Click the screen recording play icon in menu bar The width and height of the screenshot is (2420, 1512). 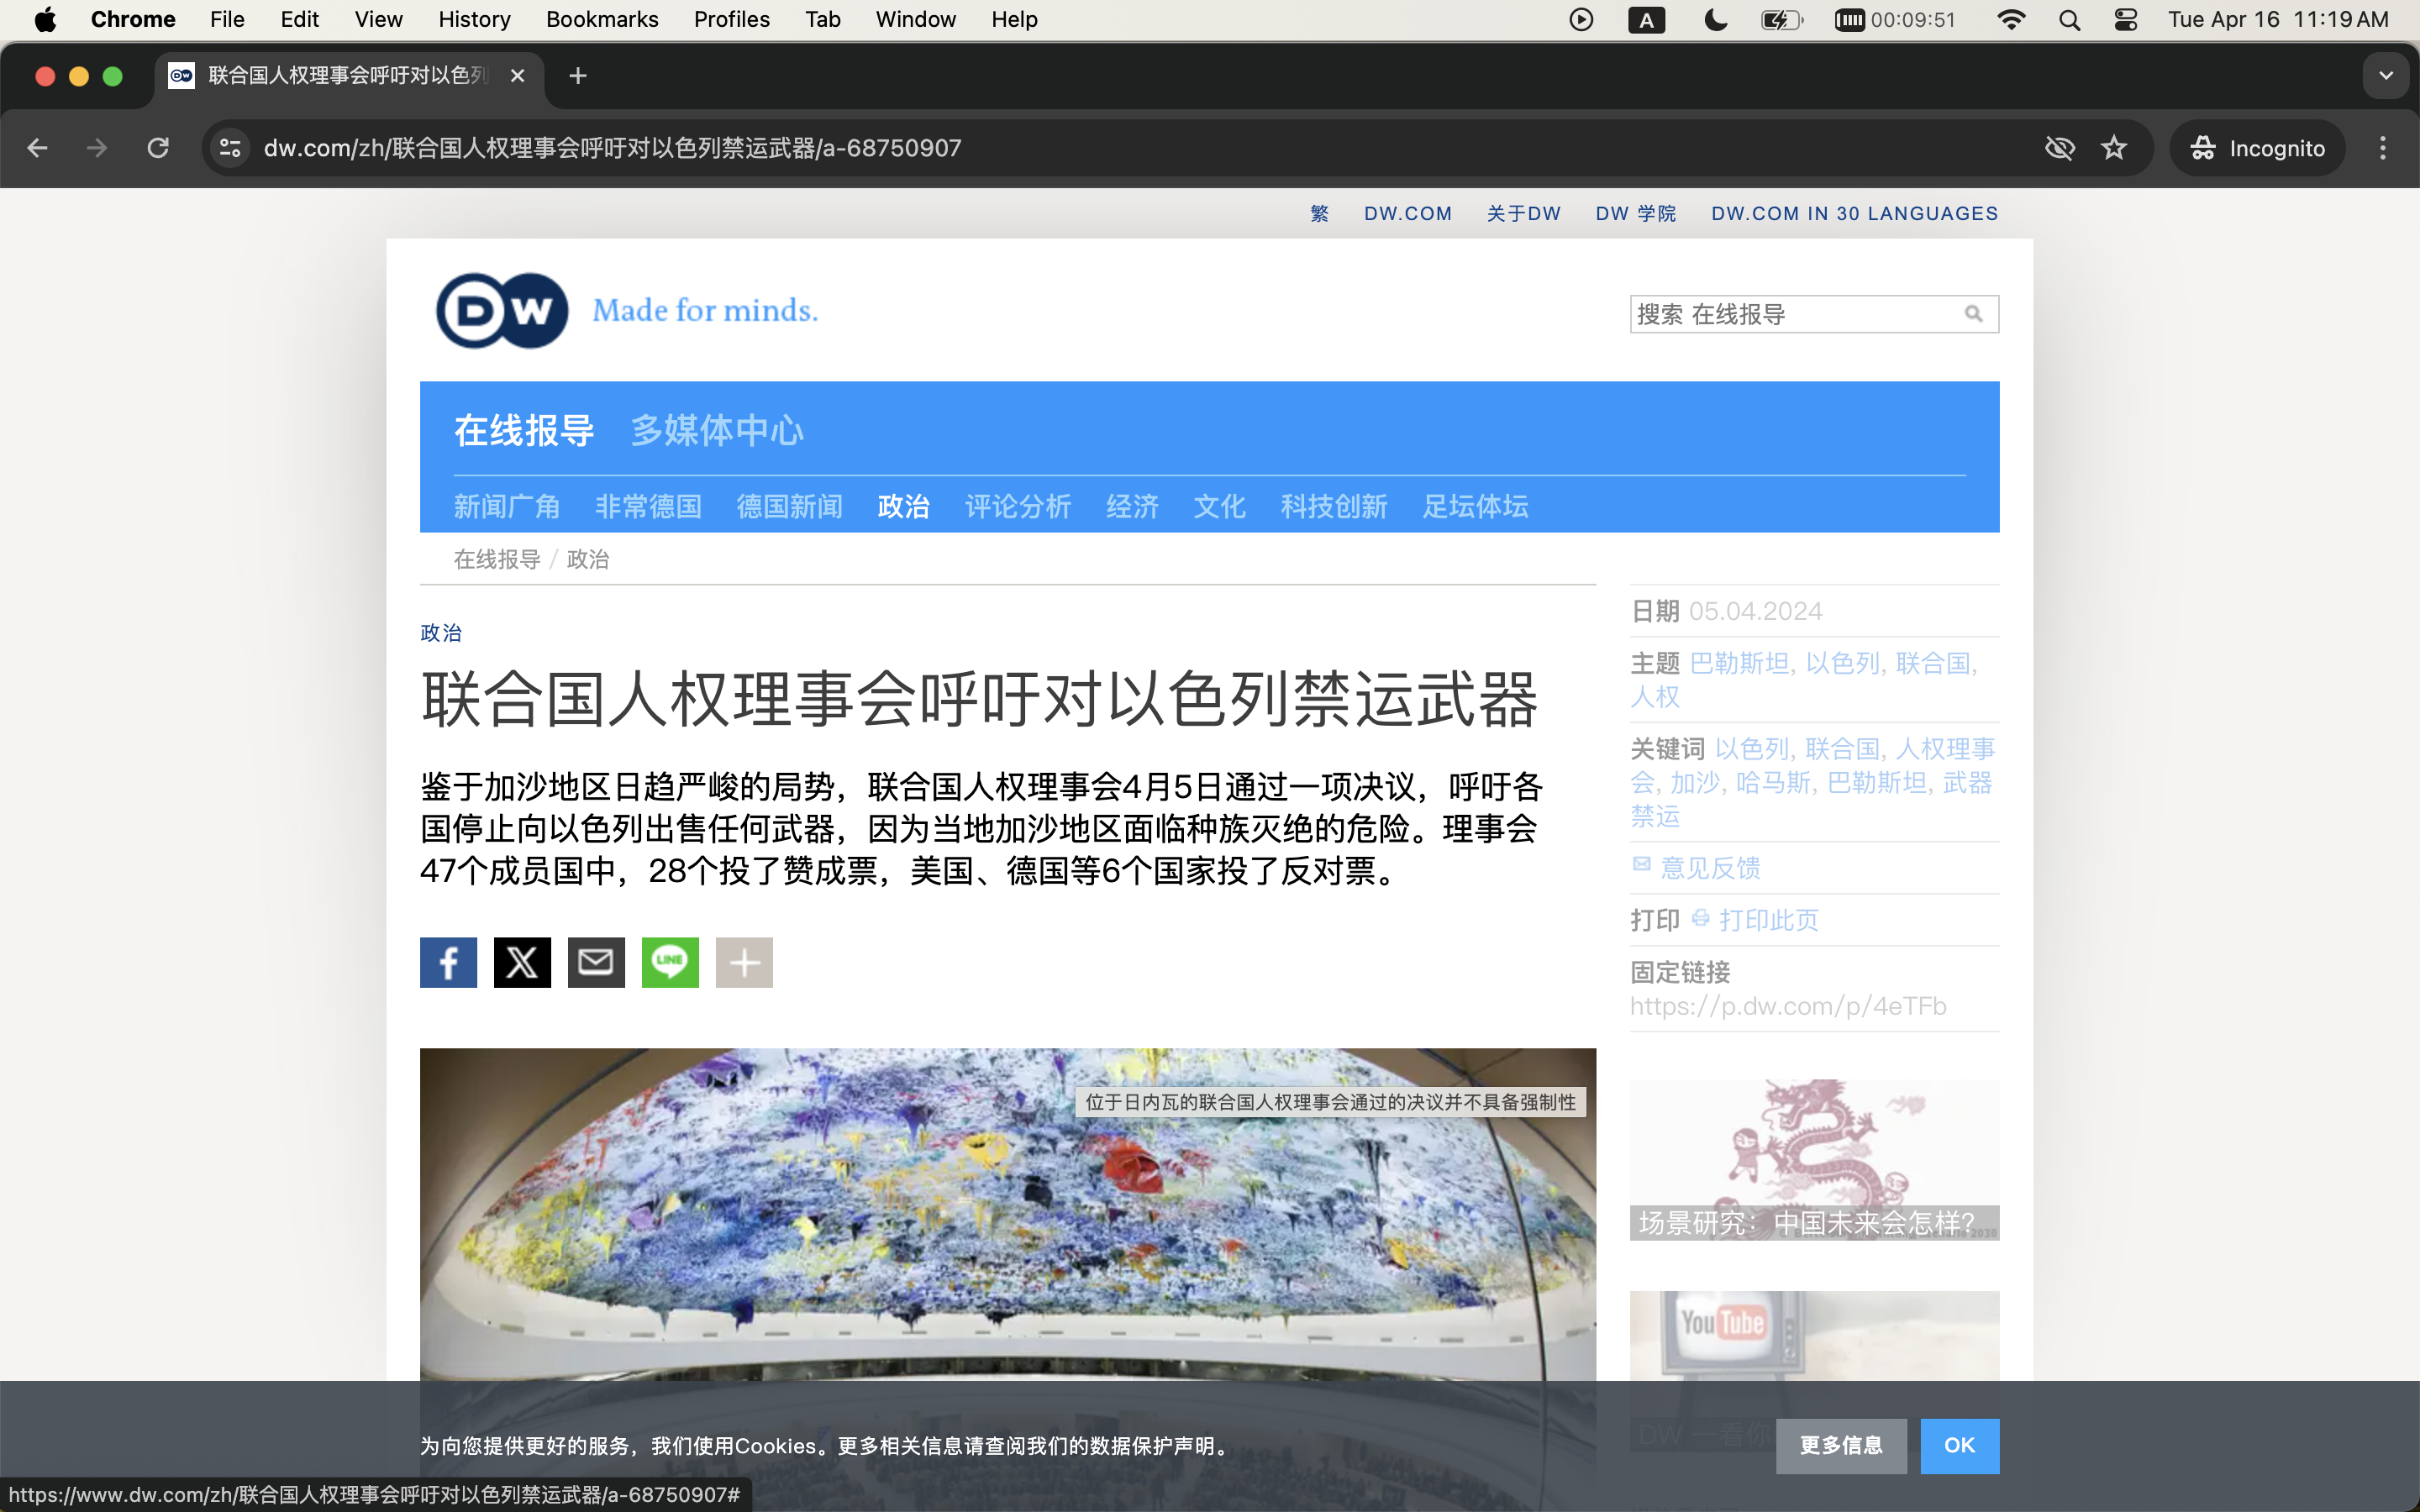[x=1581, y=19]
